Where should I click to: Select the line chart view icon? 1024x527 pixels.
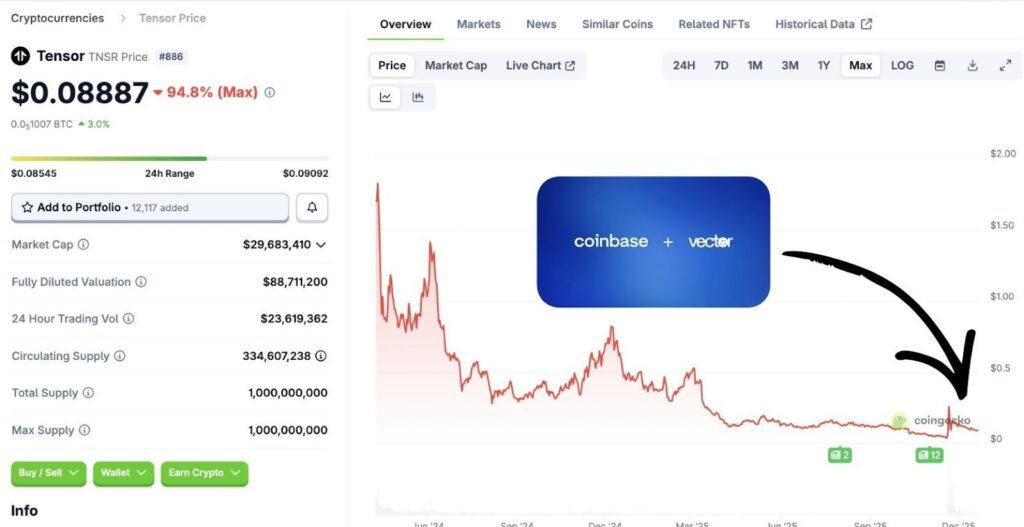[385, 97]
